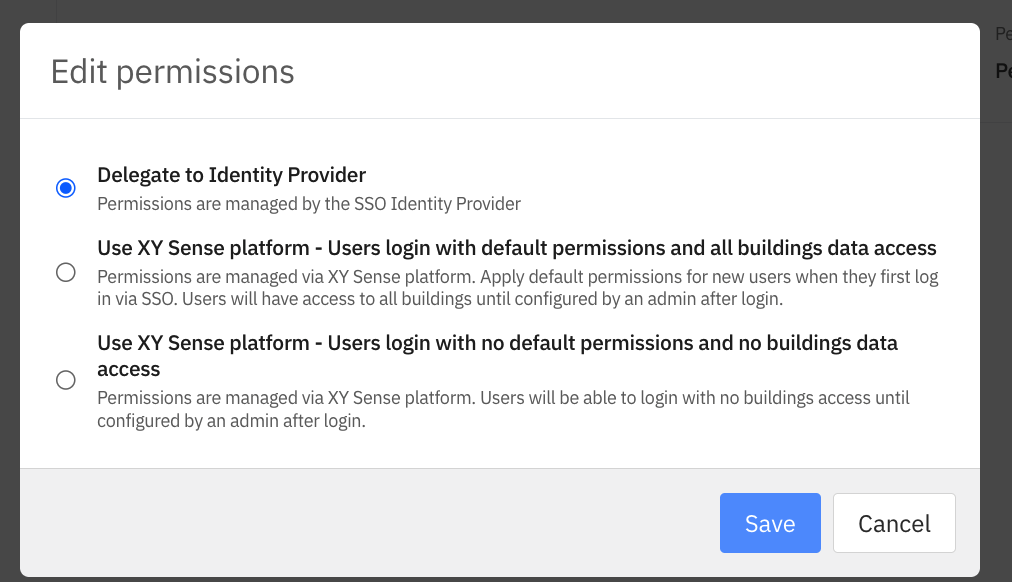This screenshot has width=1012, height=582.
Task: Click the 'Users login with default permissions' heading
Action: (x=517, y=248)
